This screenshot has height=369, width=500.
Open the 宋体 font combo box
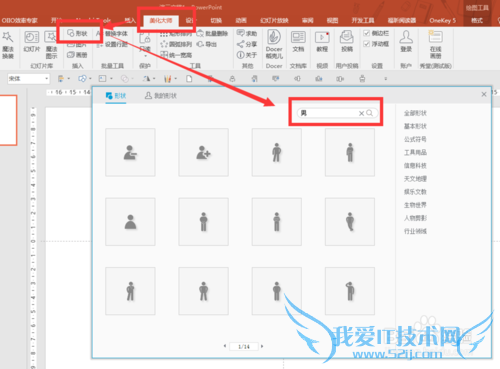point(29,79)
